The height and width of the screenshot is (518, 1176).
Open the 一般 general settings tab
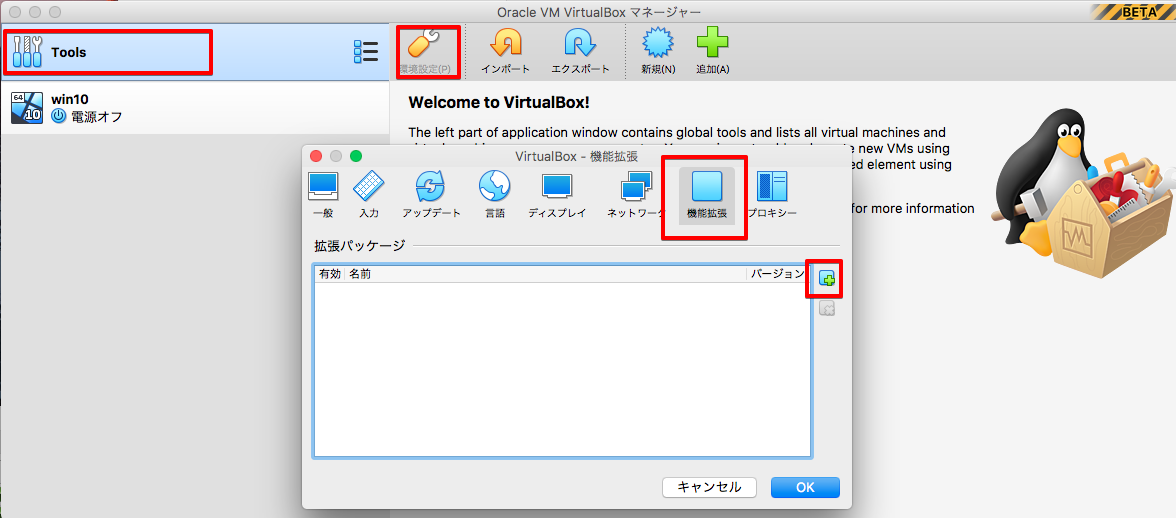click(323, 195)
